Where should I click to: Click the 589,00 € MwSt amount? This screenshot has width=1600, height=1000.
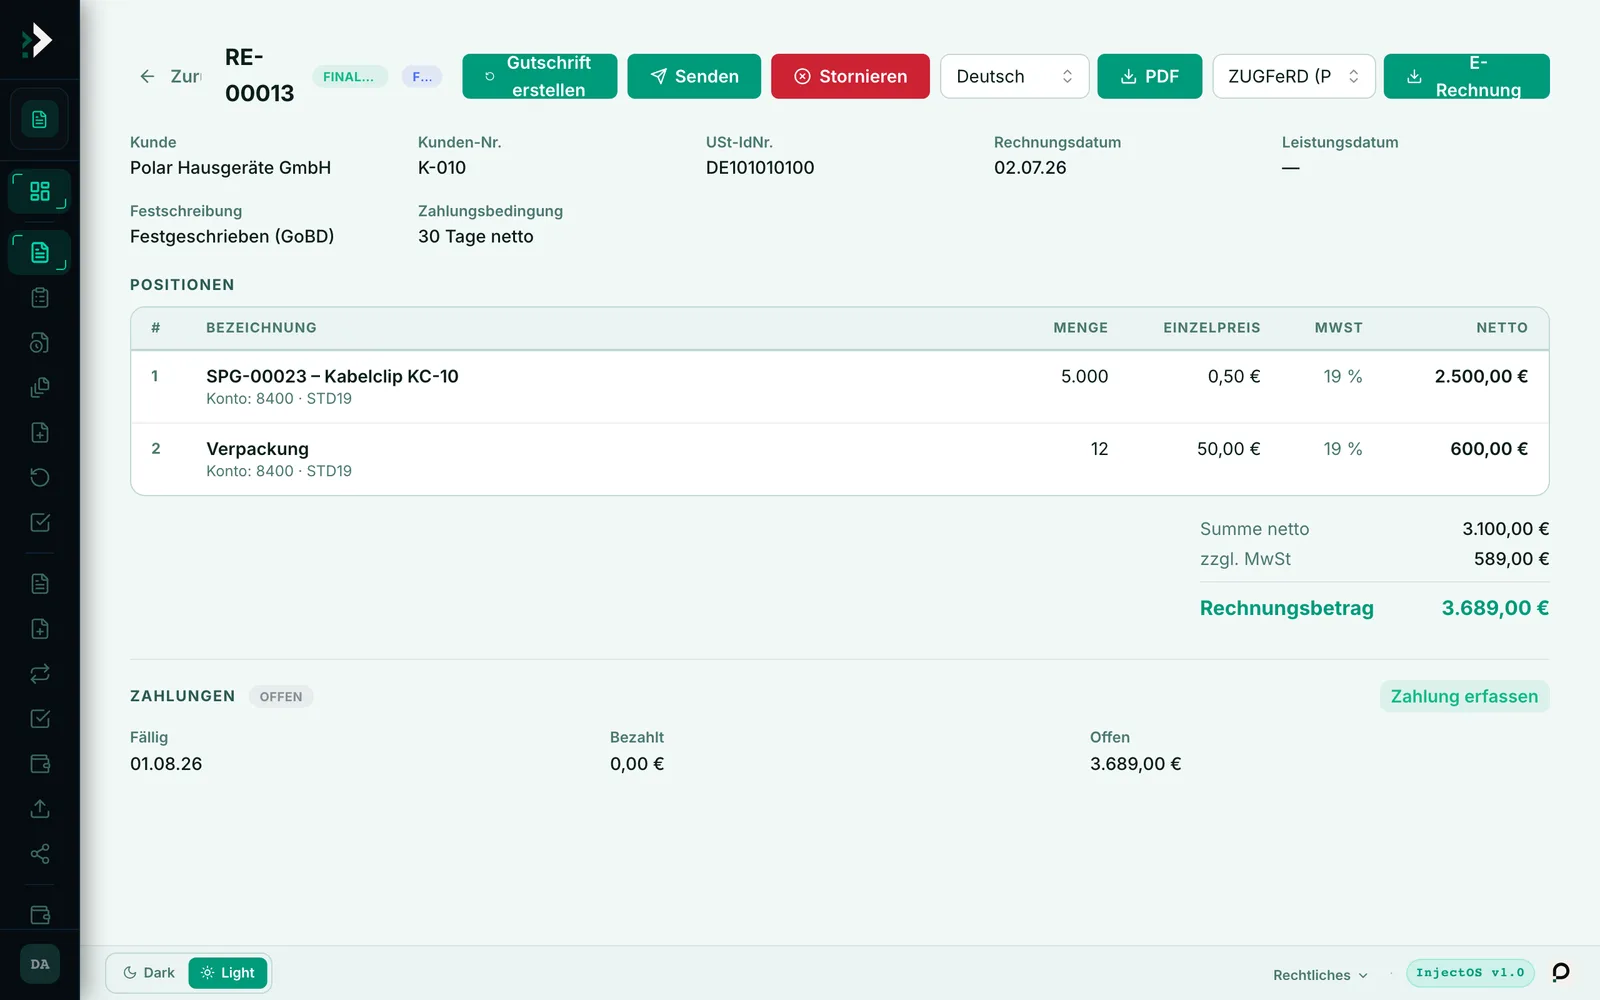[1511, 559]
